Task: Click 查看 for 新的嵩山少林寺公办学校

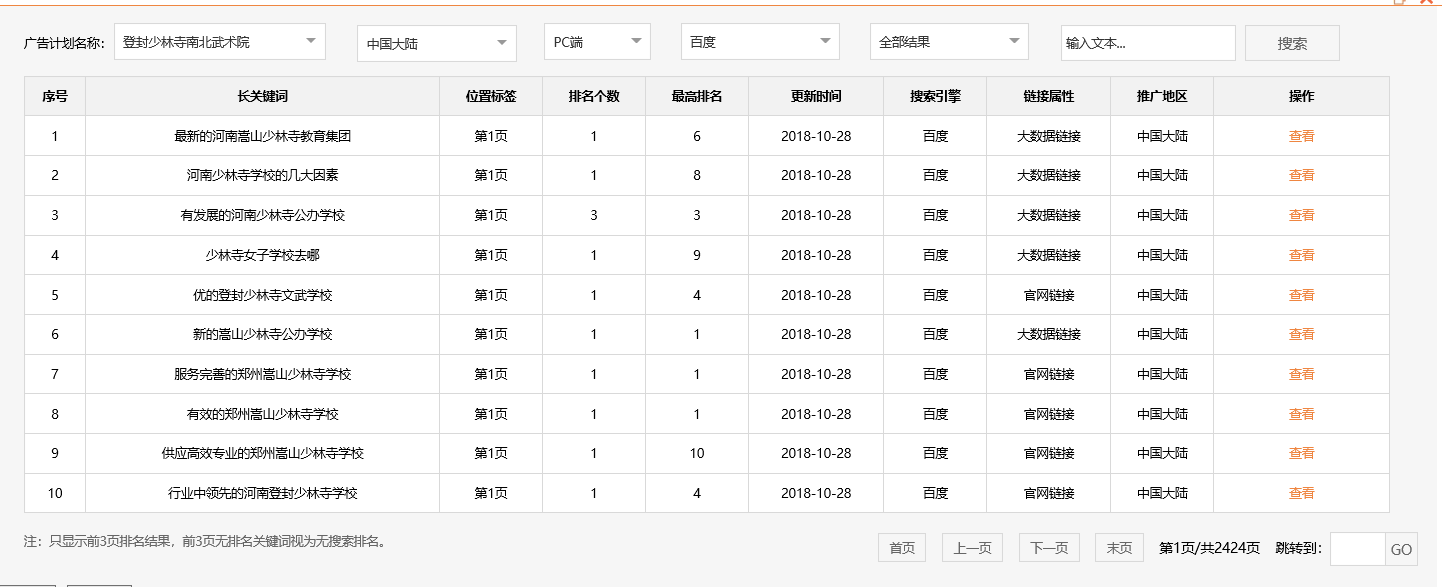Action: (x=1301, y=334)
